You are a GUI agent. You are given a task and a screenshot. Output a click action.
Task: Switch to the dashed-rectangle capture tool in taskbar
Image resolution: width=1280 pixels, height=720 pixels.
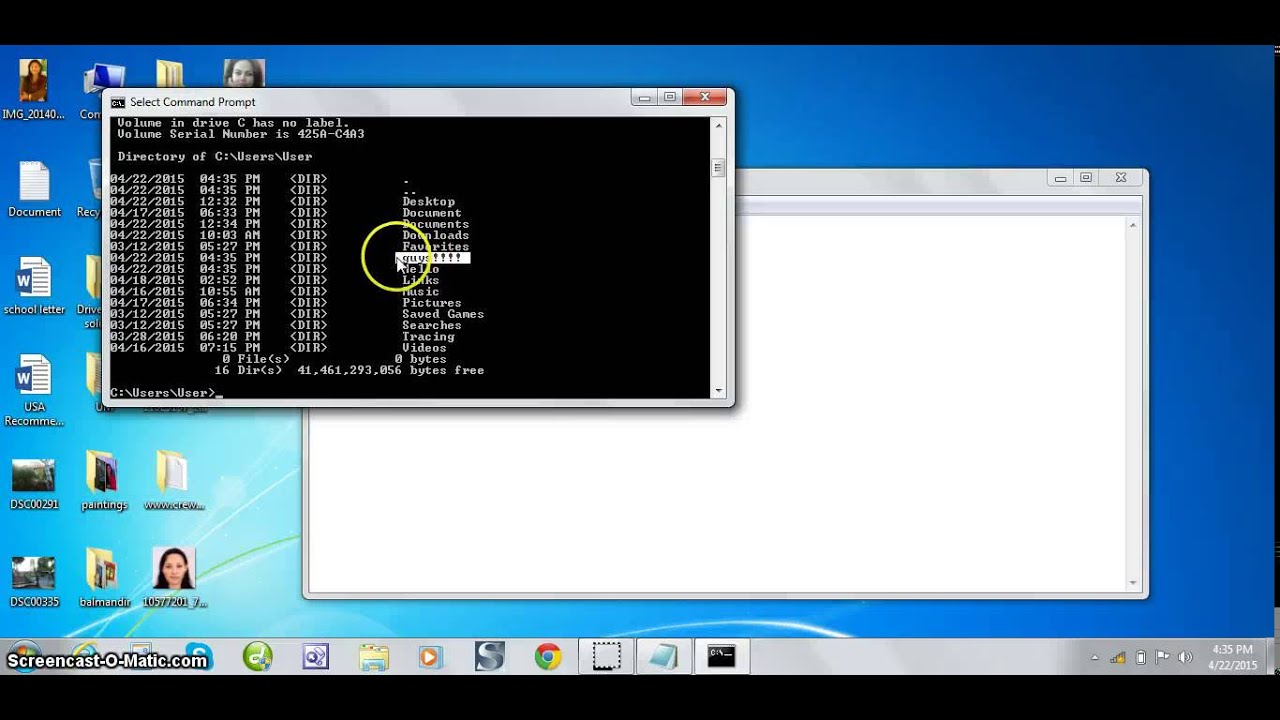(606, 657)
